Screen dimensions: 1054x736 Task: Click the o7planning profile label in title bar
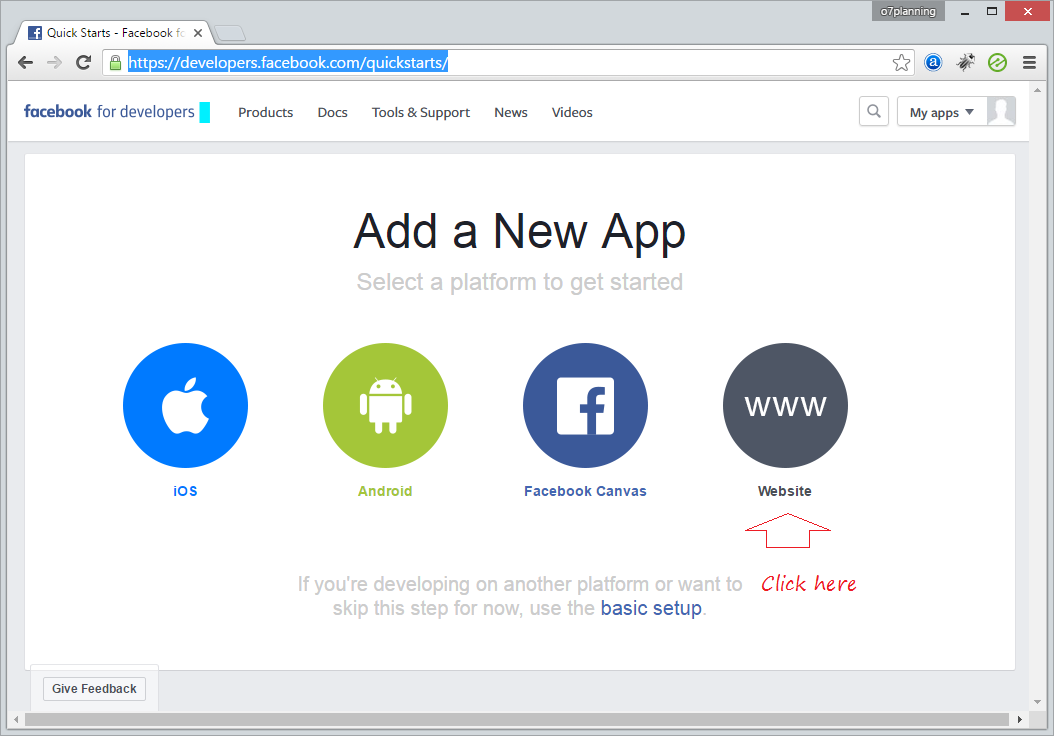tap(908, 11)
